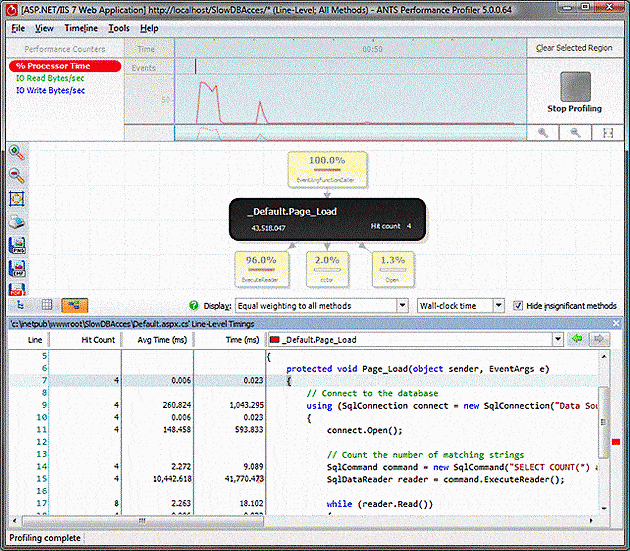Save call graph as EMF image icon
The image size is (630, 551).
coord(17,268)
